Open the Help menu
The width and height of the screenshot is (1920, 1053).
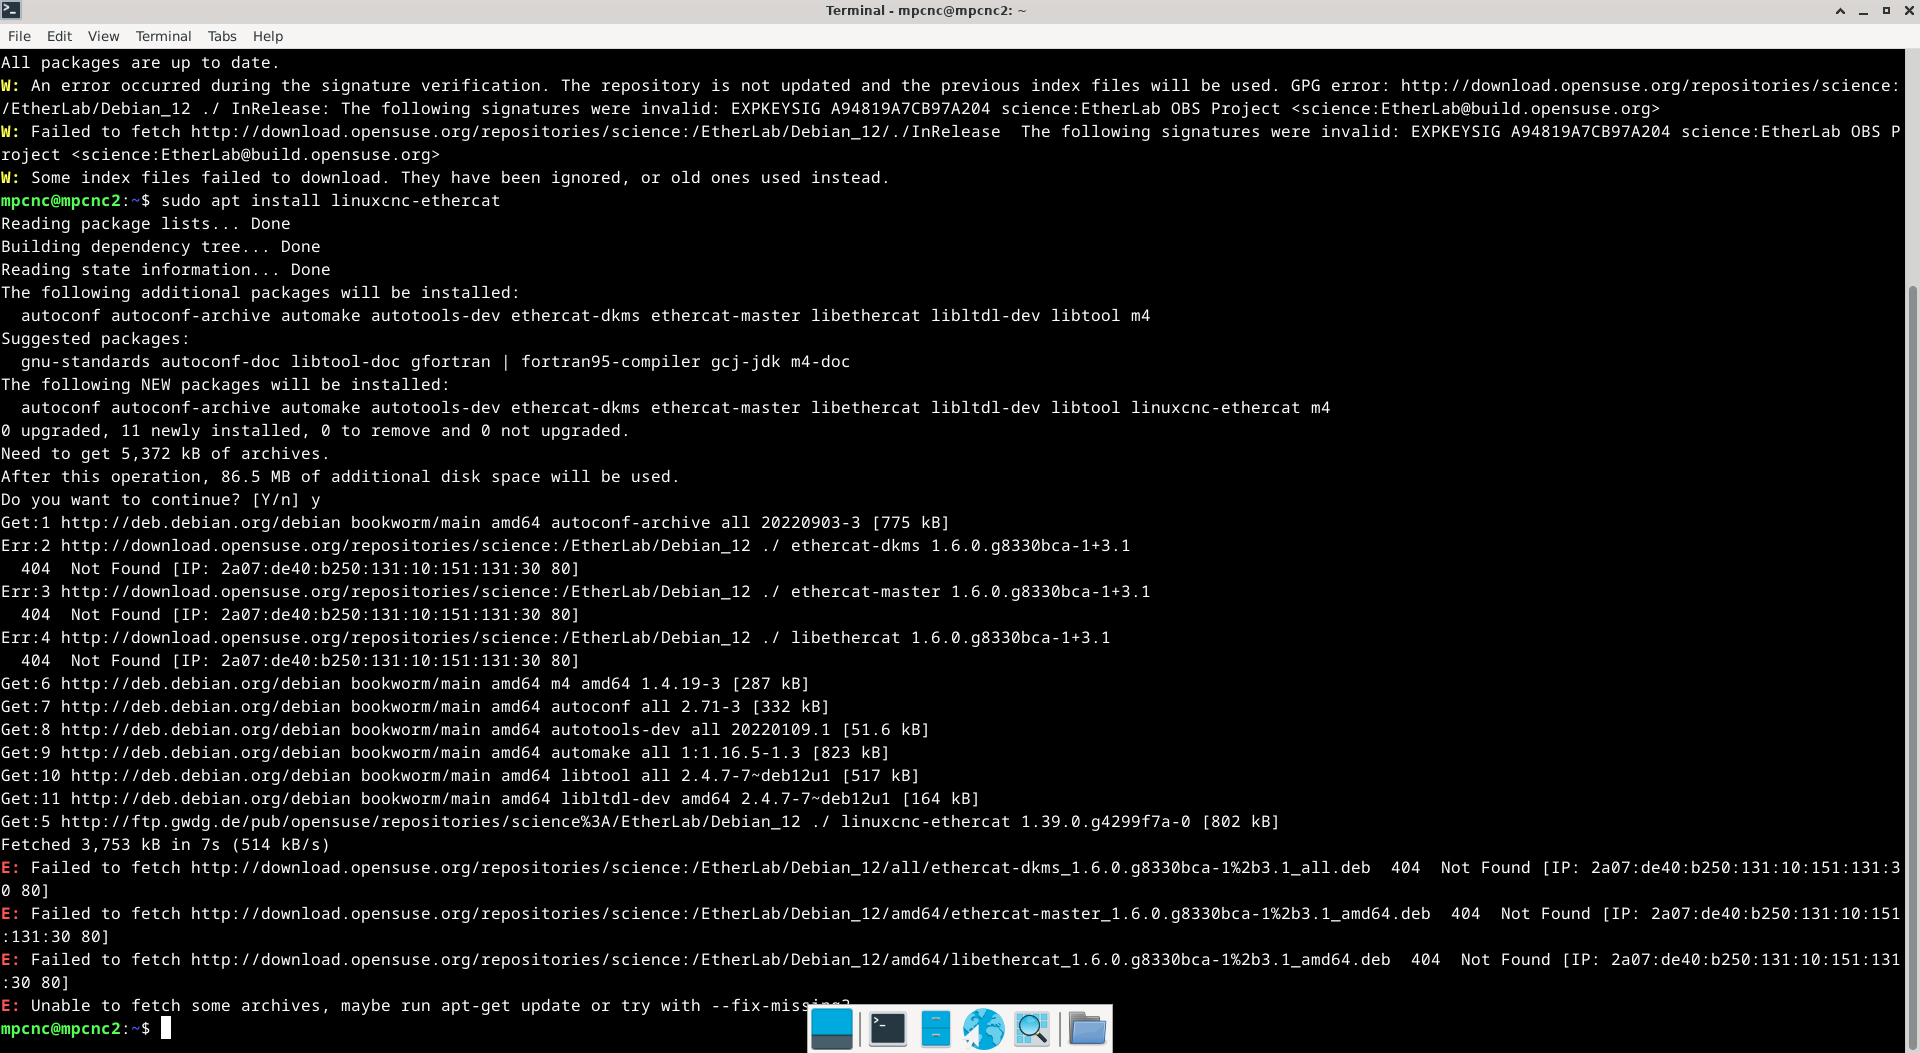pyautogui.click(x=268, y=36)
